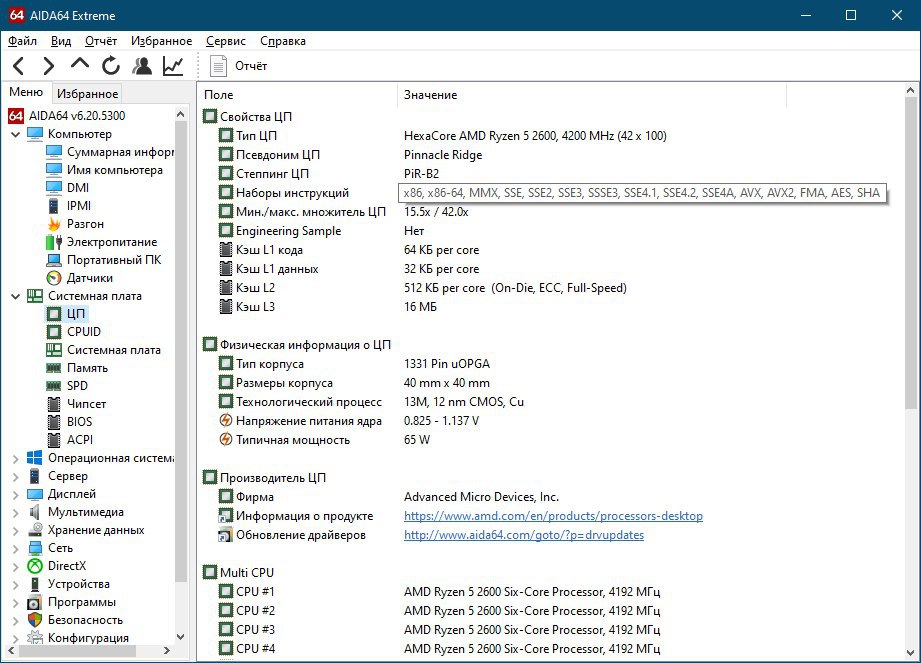Image resolution: width=921 pixels, height=663 pixels.
Task: Select the BIOS chip icon item
Action: click(54, 422)
